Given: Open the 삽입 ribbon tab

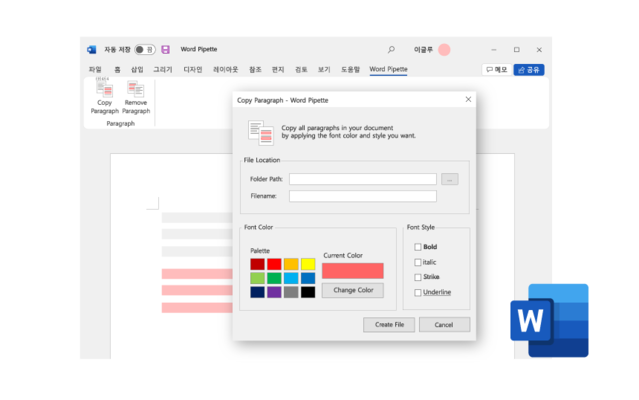Looking at the screenshot, I should [x=137, y=70].
